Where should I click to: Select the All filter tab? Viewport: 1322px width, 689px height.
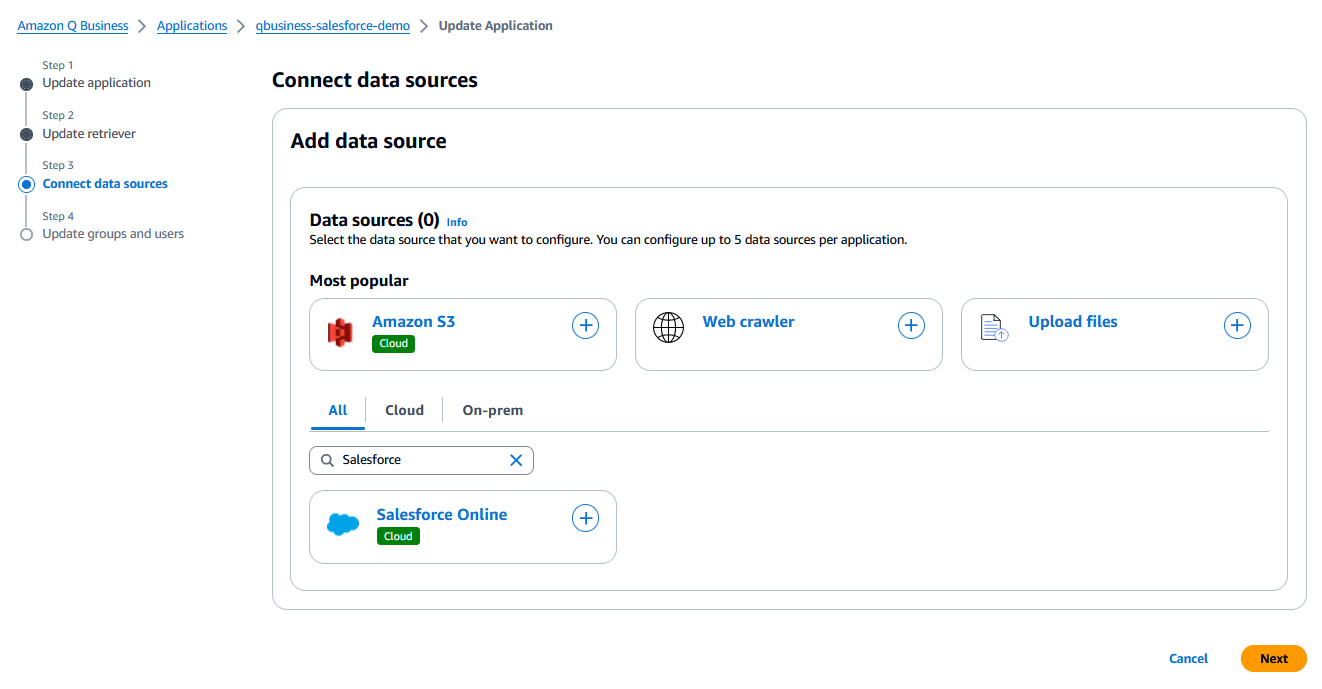click(x=337, y=409)
